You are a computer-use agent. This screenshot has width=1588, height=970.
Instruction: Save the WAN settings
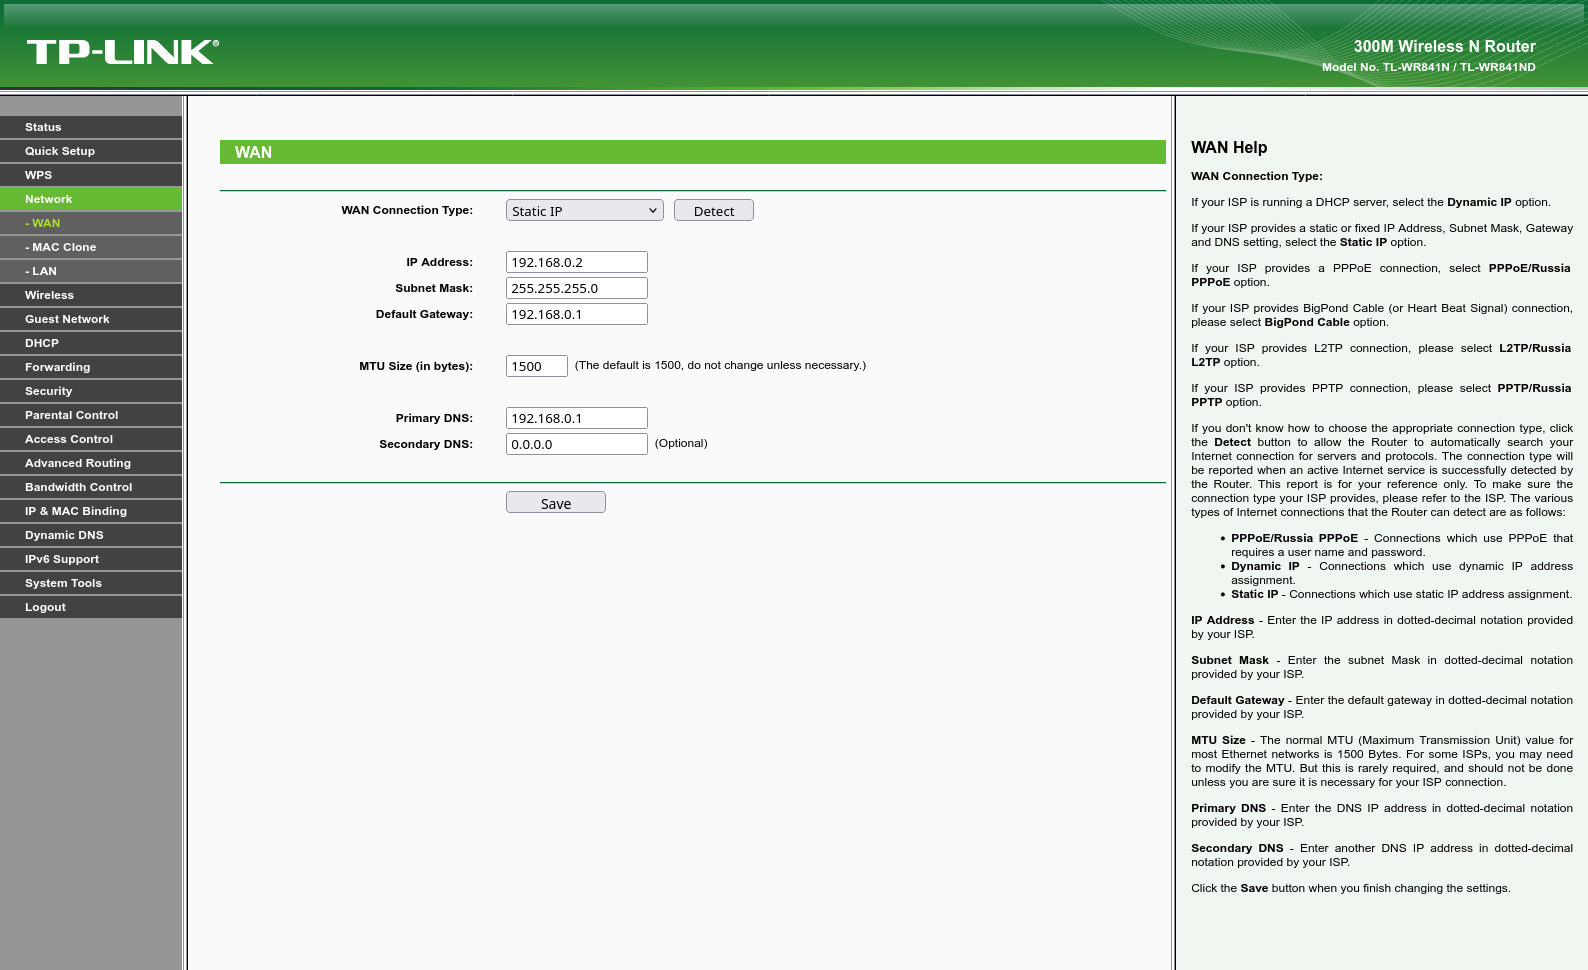556,502
